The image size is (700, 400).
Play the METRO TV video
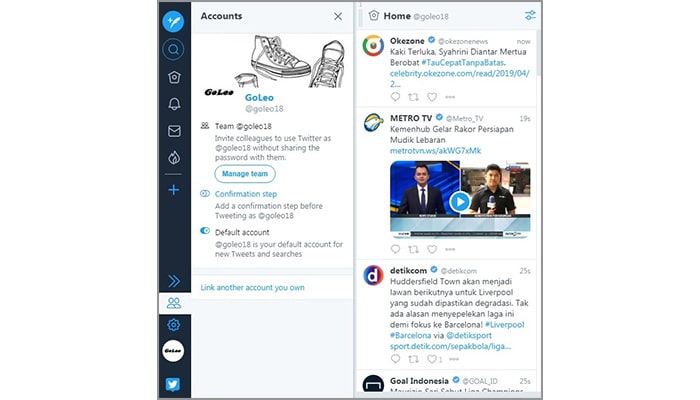(460, 202)
